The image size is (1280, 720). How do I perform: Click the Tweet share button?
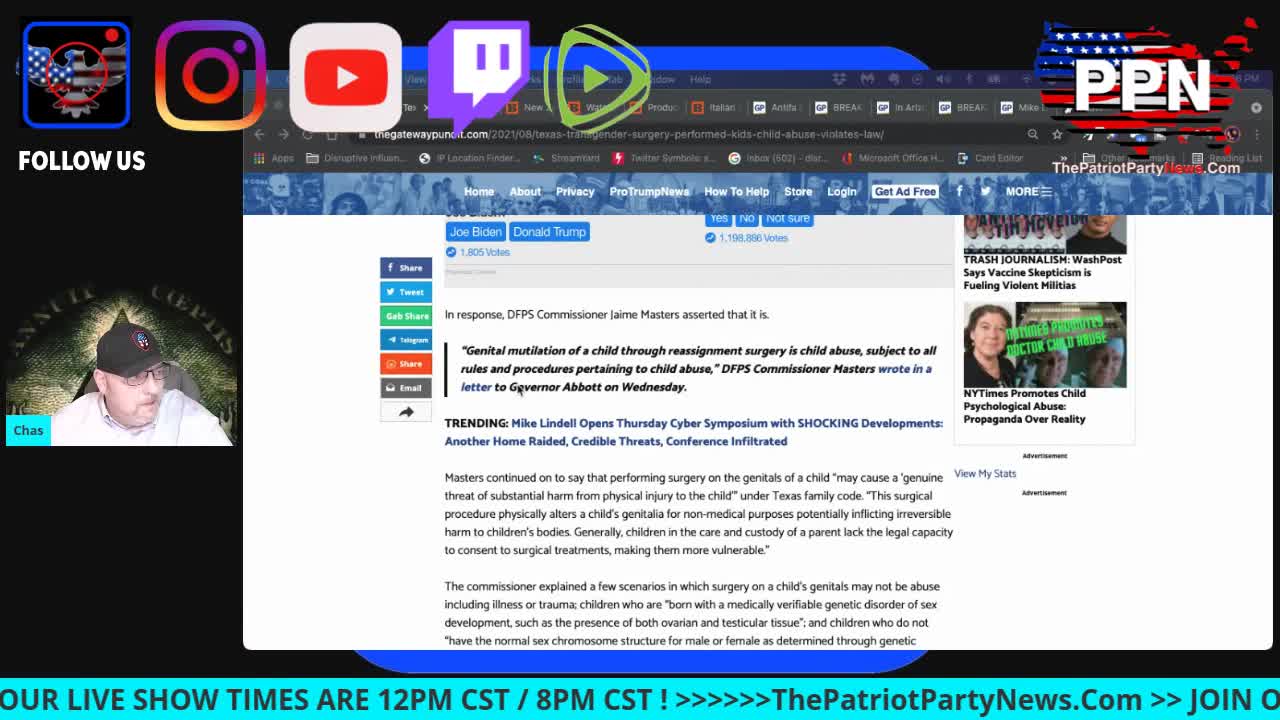click(406, 292)
